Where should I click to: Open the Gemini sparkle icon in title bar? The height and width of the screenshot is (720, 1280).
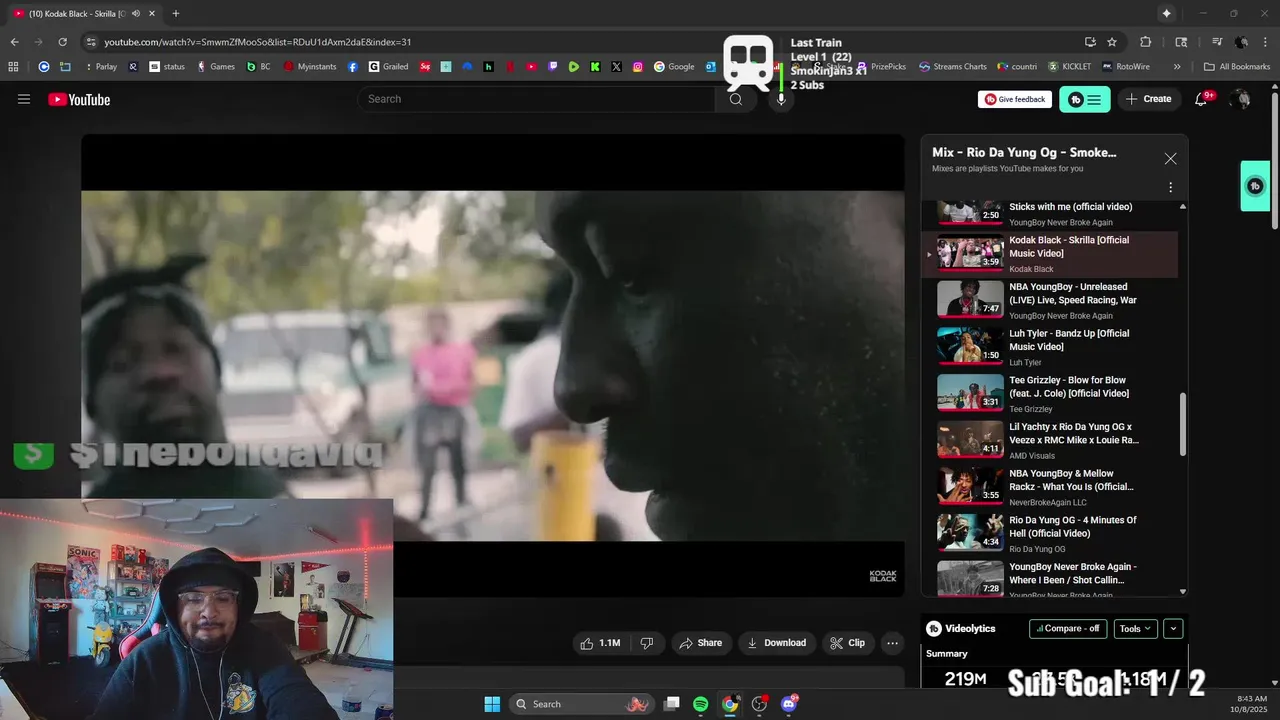(x=1166, y=13)
